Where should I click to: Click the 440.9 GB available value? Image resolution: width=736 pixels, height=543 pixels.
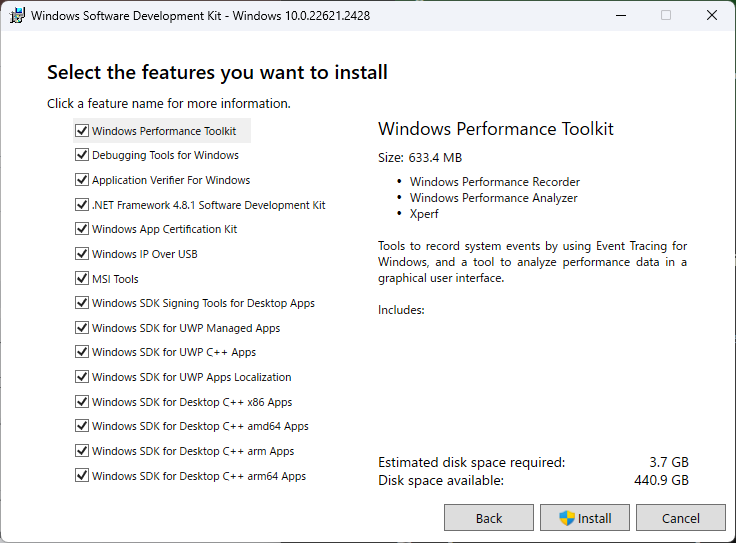click(x=661, y=480)
